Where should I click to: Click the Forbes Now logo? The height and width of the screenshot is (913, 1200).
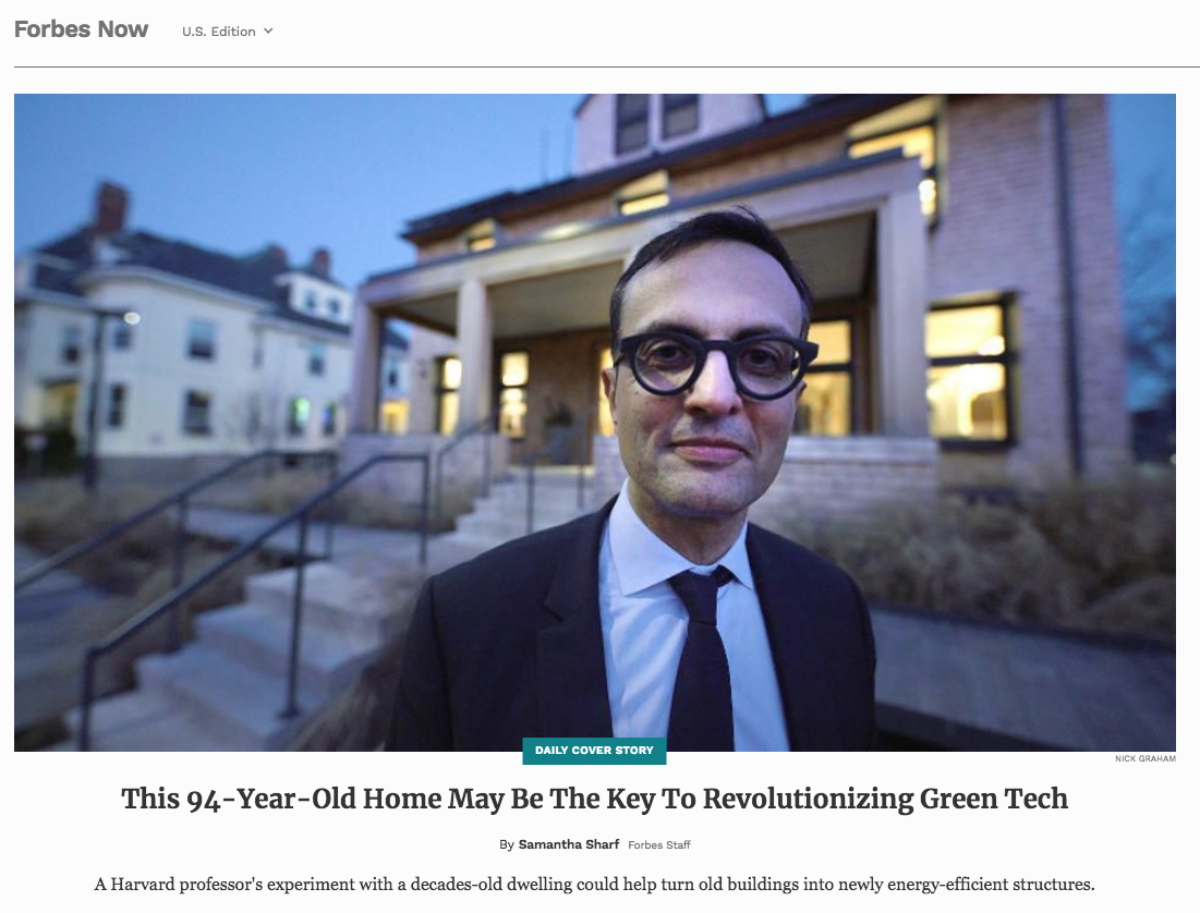81,30
